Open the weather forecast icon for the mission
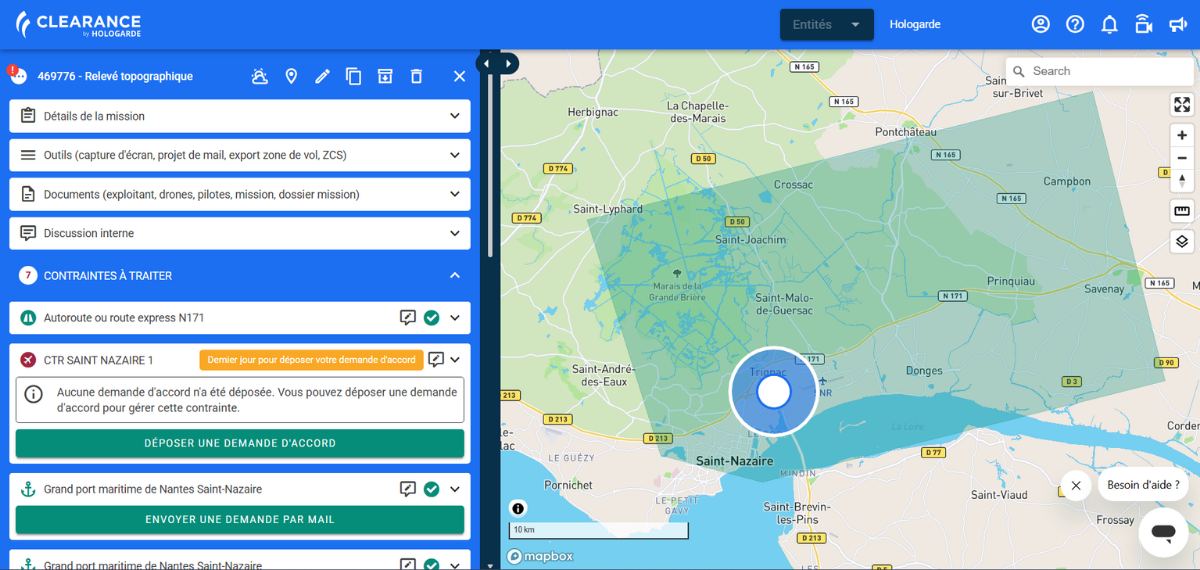Image resolution: width=1200 pixels, height=570 pixels. pos(259,76)
